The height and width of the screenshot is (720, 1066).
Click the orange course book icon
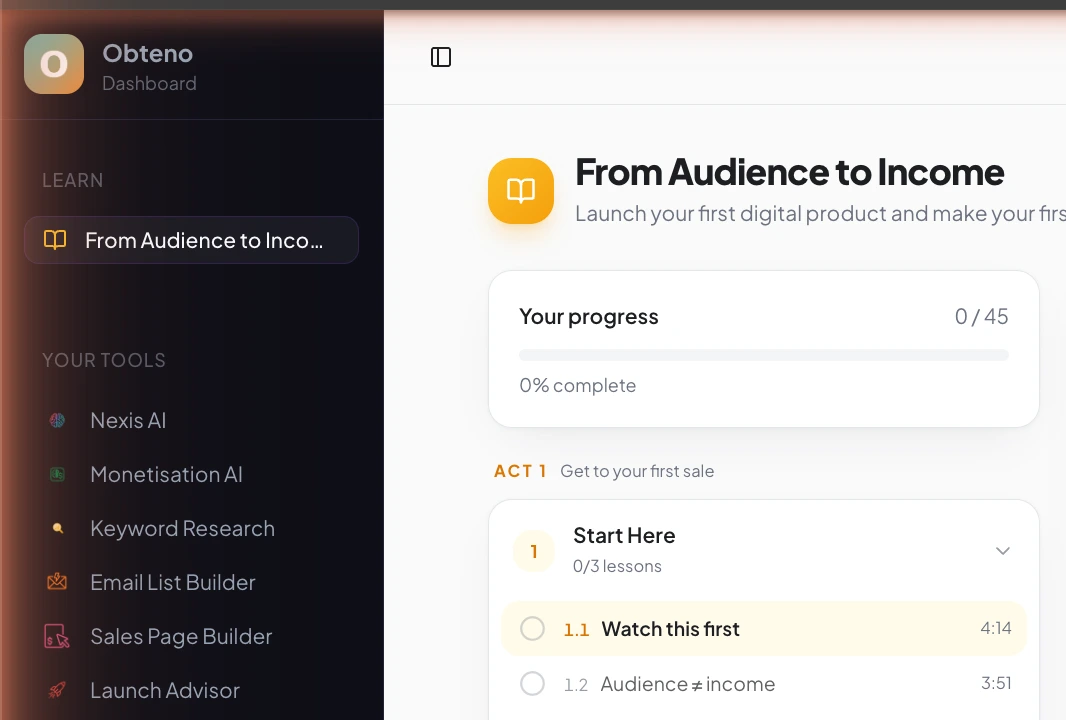tap(521, 191)
